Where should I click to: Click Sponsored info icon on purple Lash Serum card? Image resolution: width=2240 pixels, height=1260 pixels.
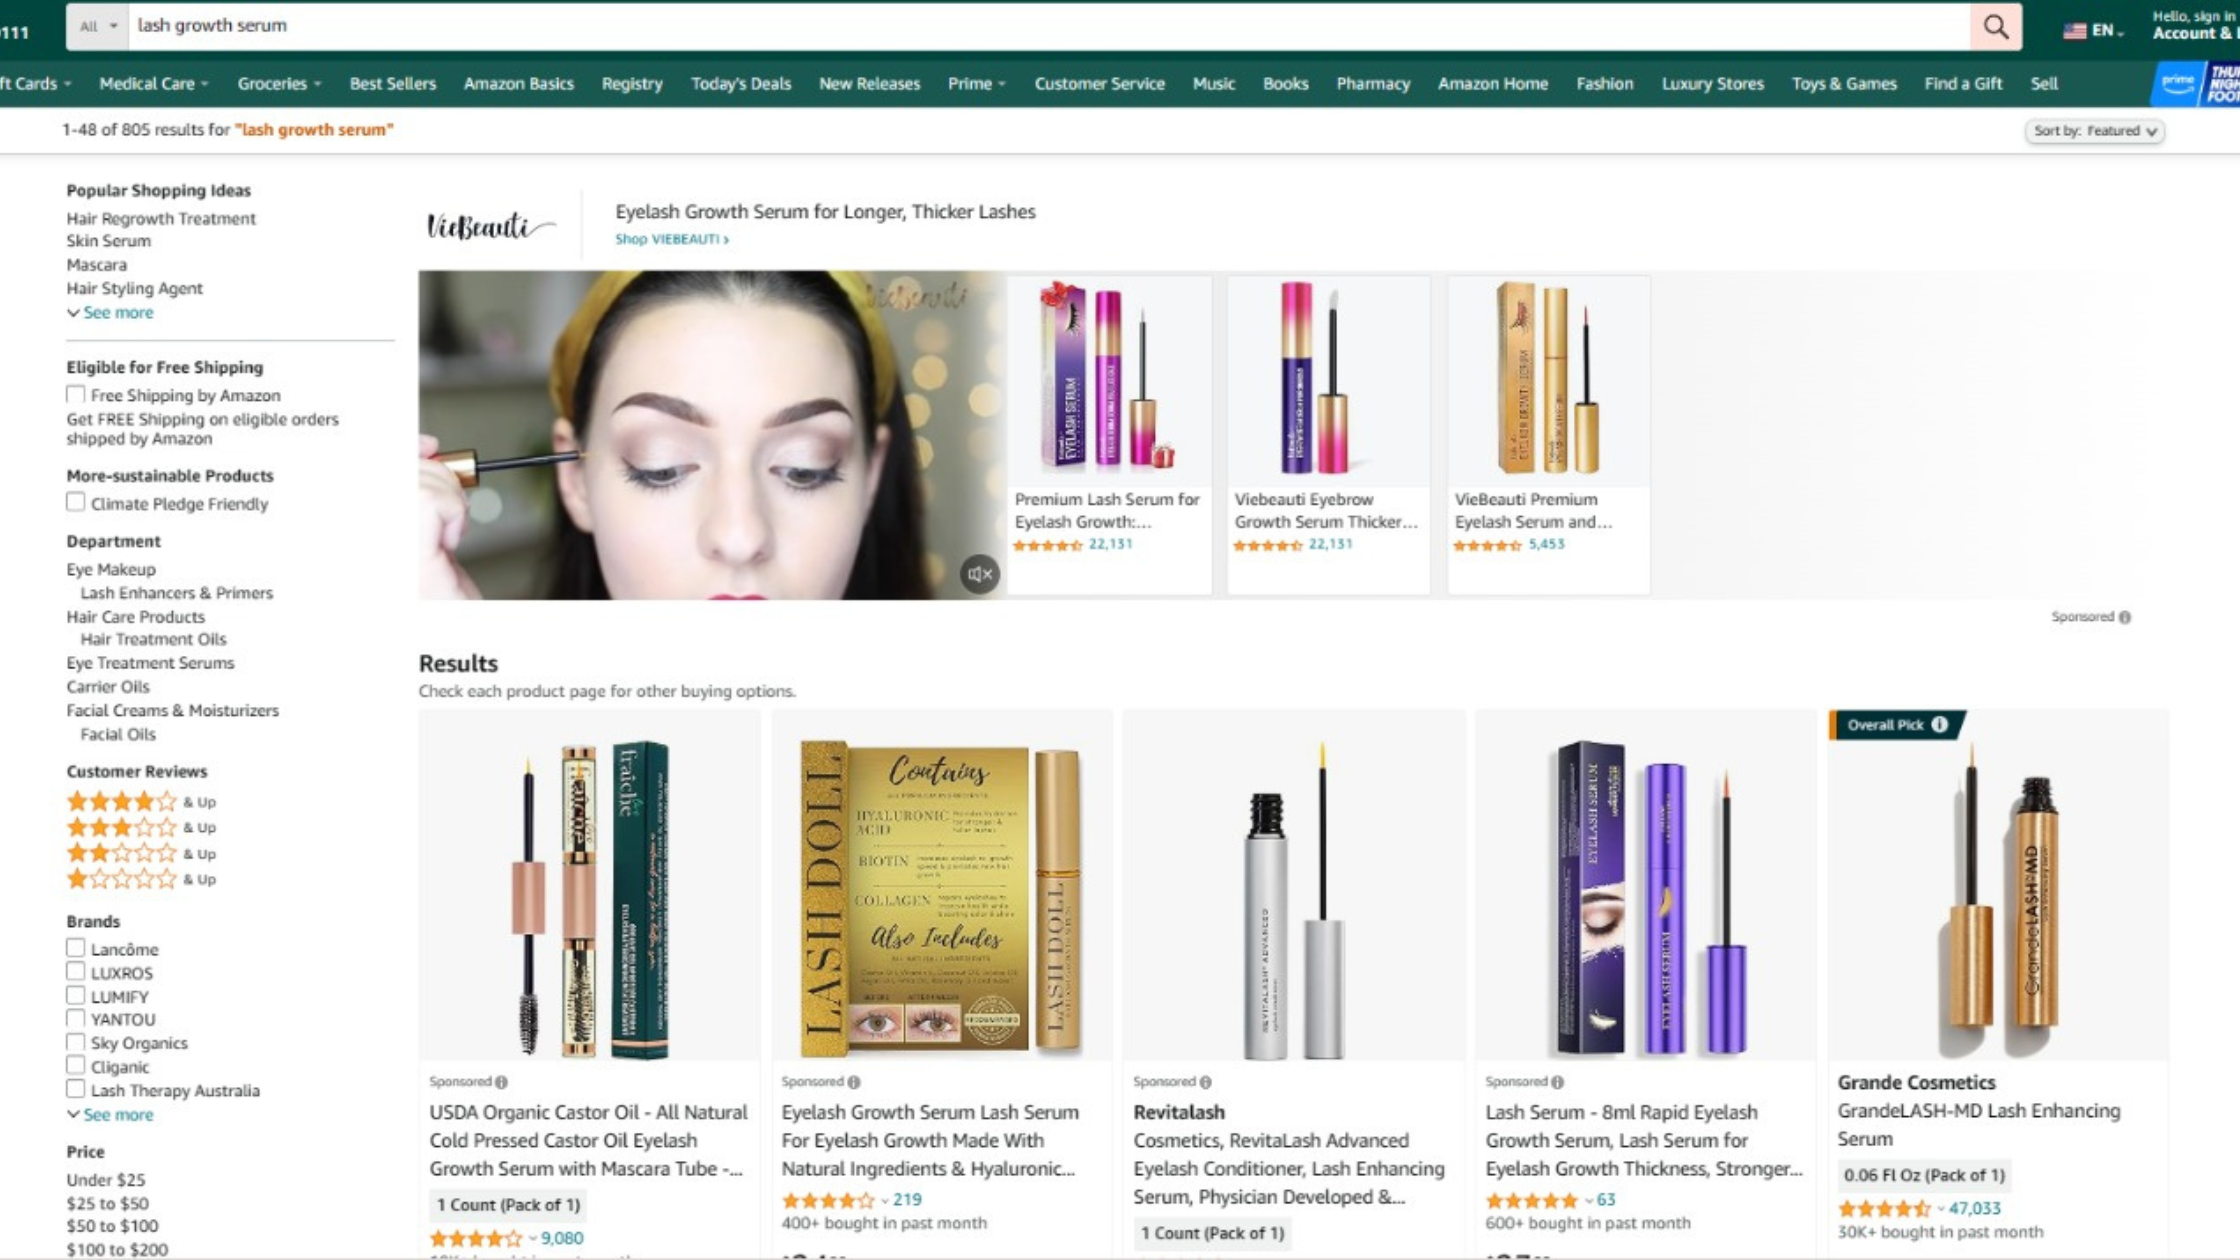pos(1557,1082)
